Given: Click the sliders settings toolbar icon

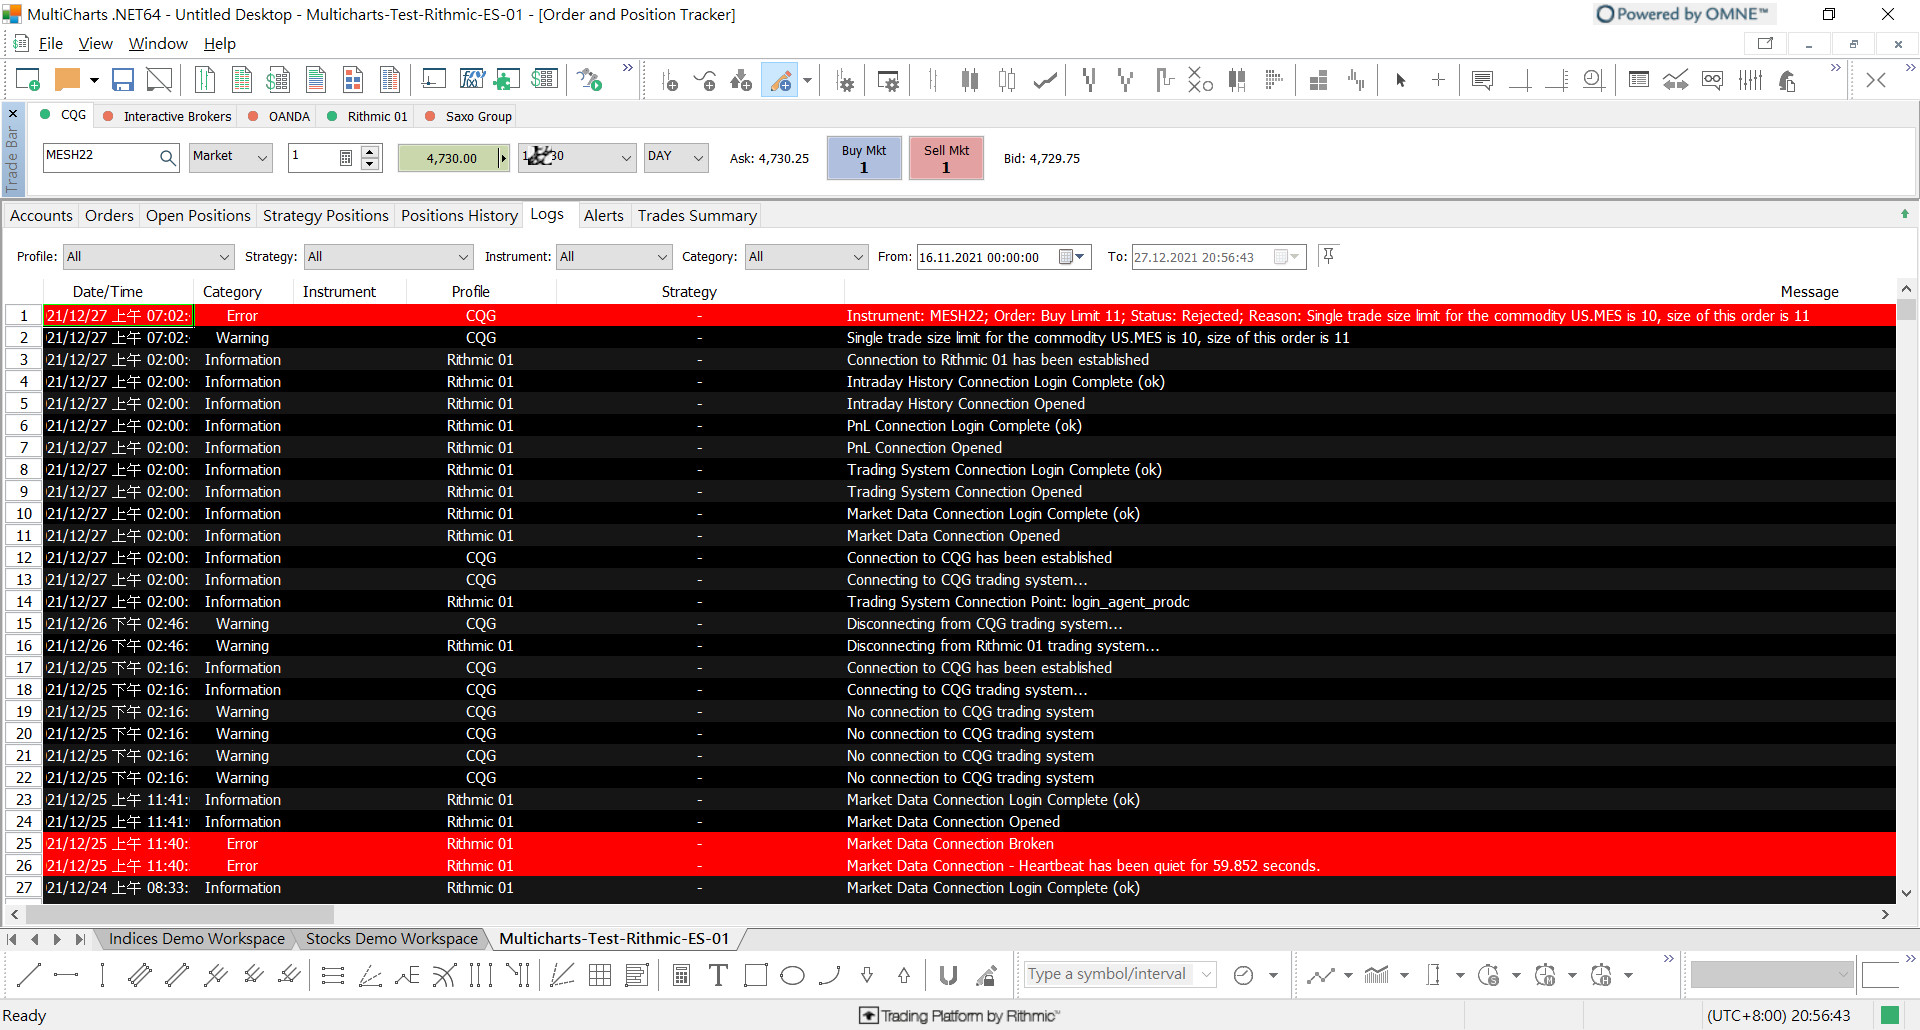Looking at the screenshot, I should (1750, 80).
